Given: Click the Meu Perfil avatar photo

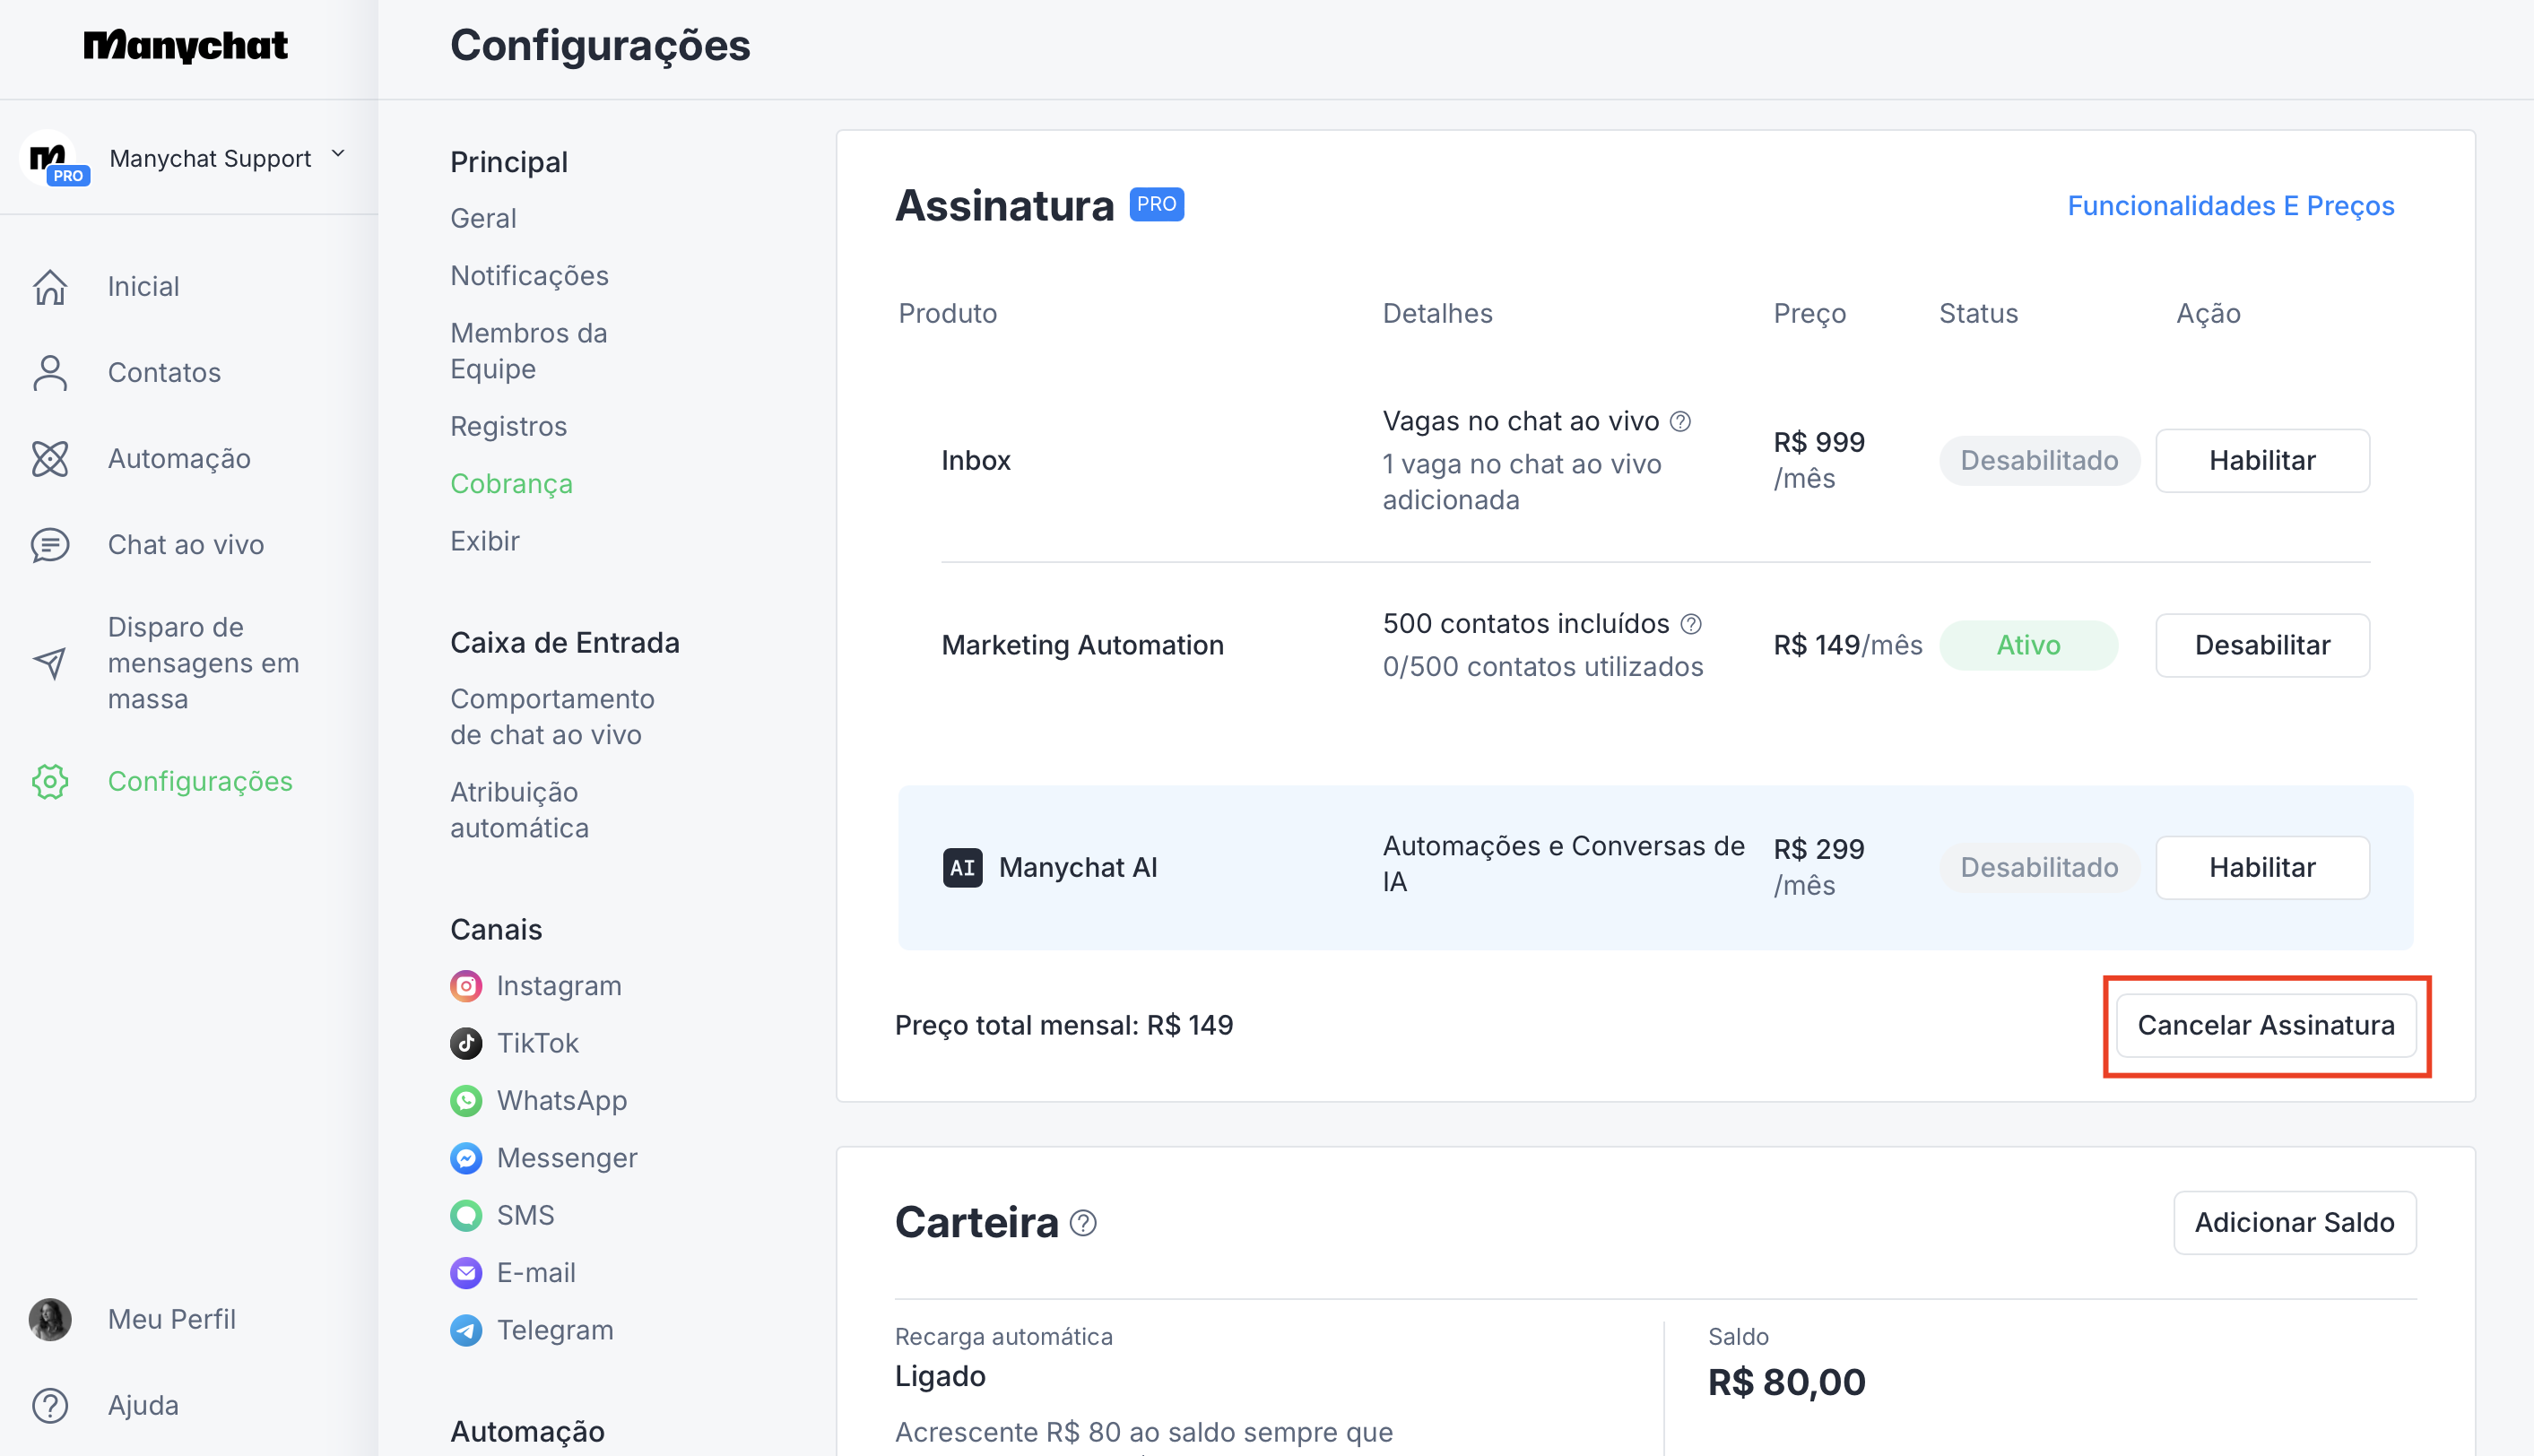Looking at the screenshot, I should 50,1319.
